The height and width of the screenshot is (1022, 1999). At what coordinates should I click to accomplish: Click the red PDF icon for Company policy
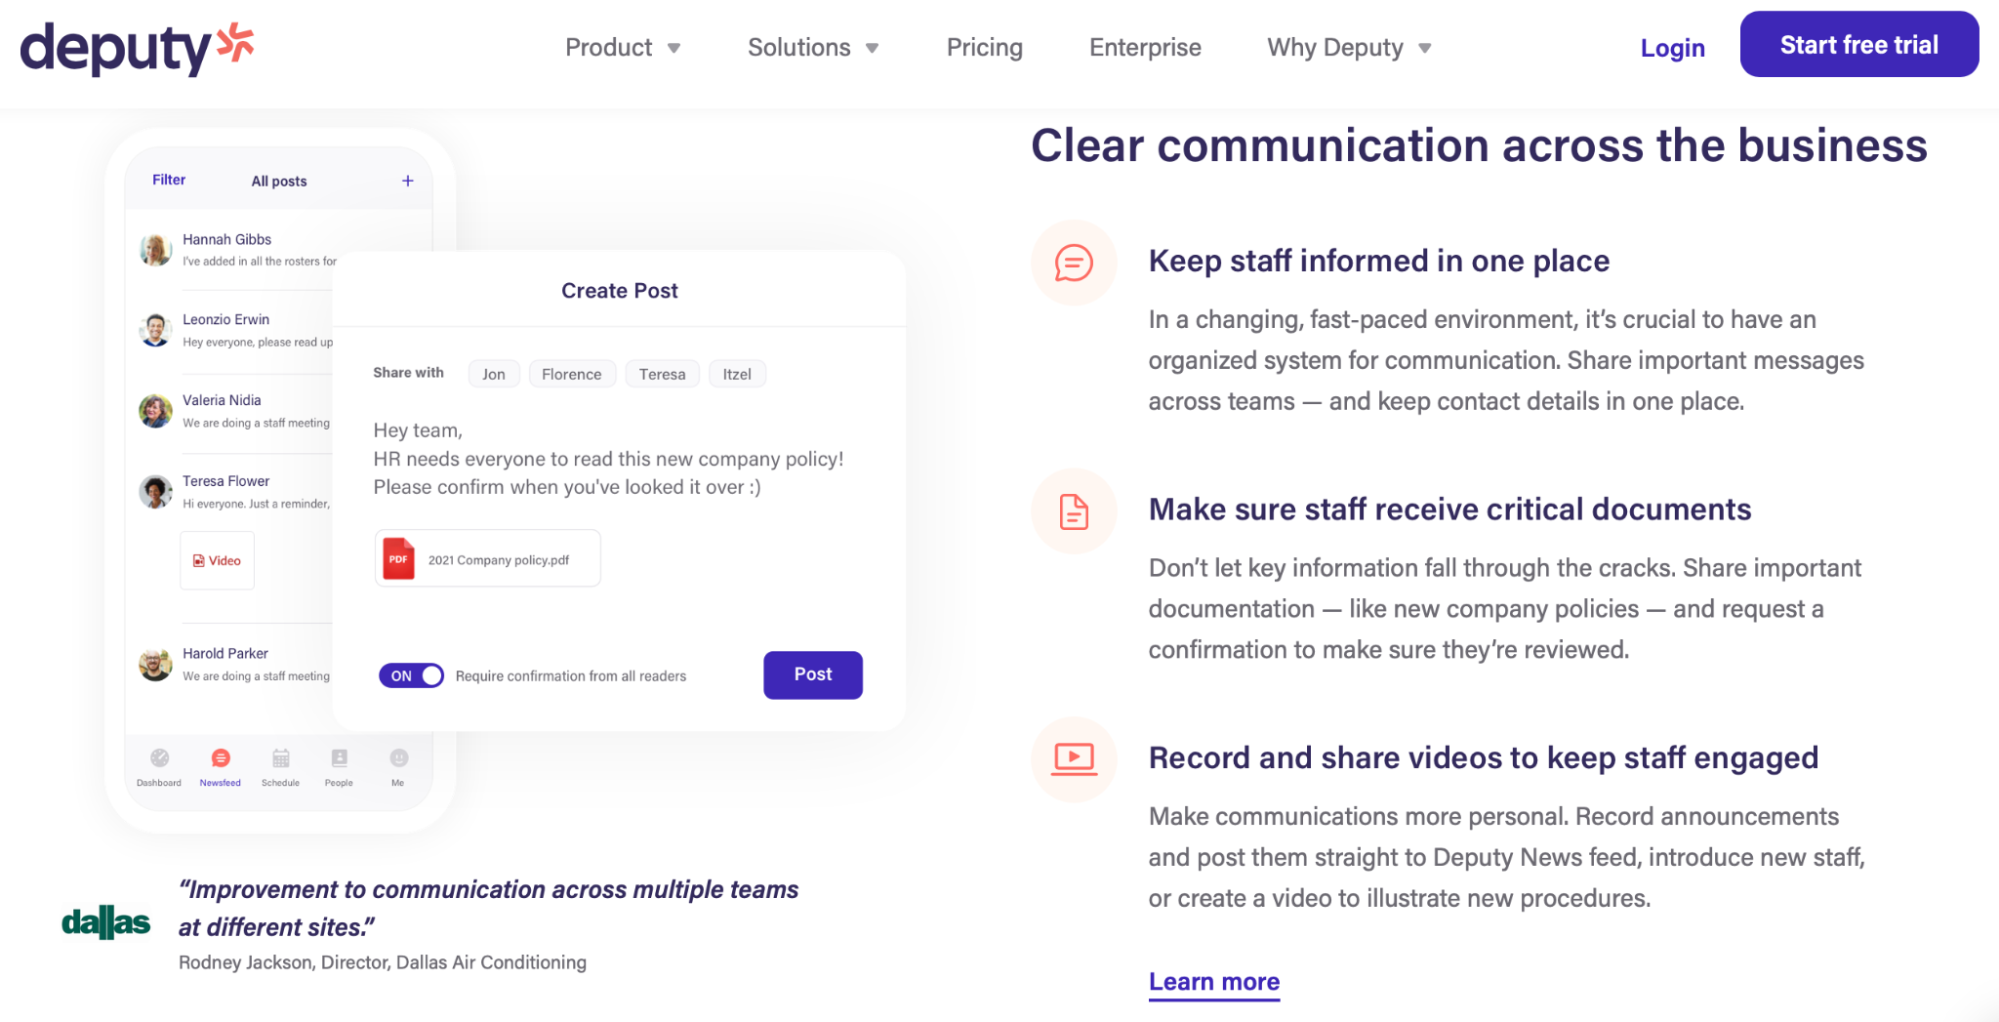[x=398, y=559]
